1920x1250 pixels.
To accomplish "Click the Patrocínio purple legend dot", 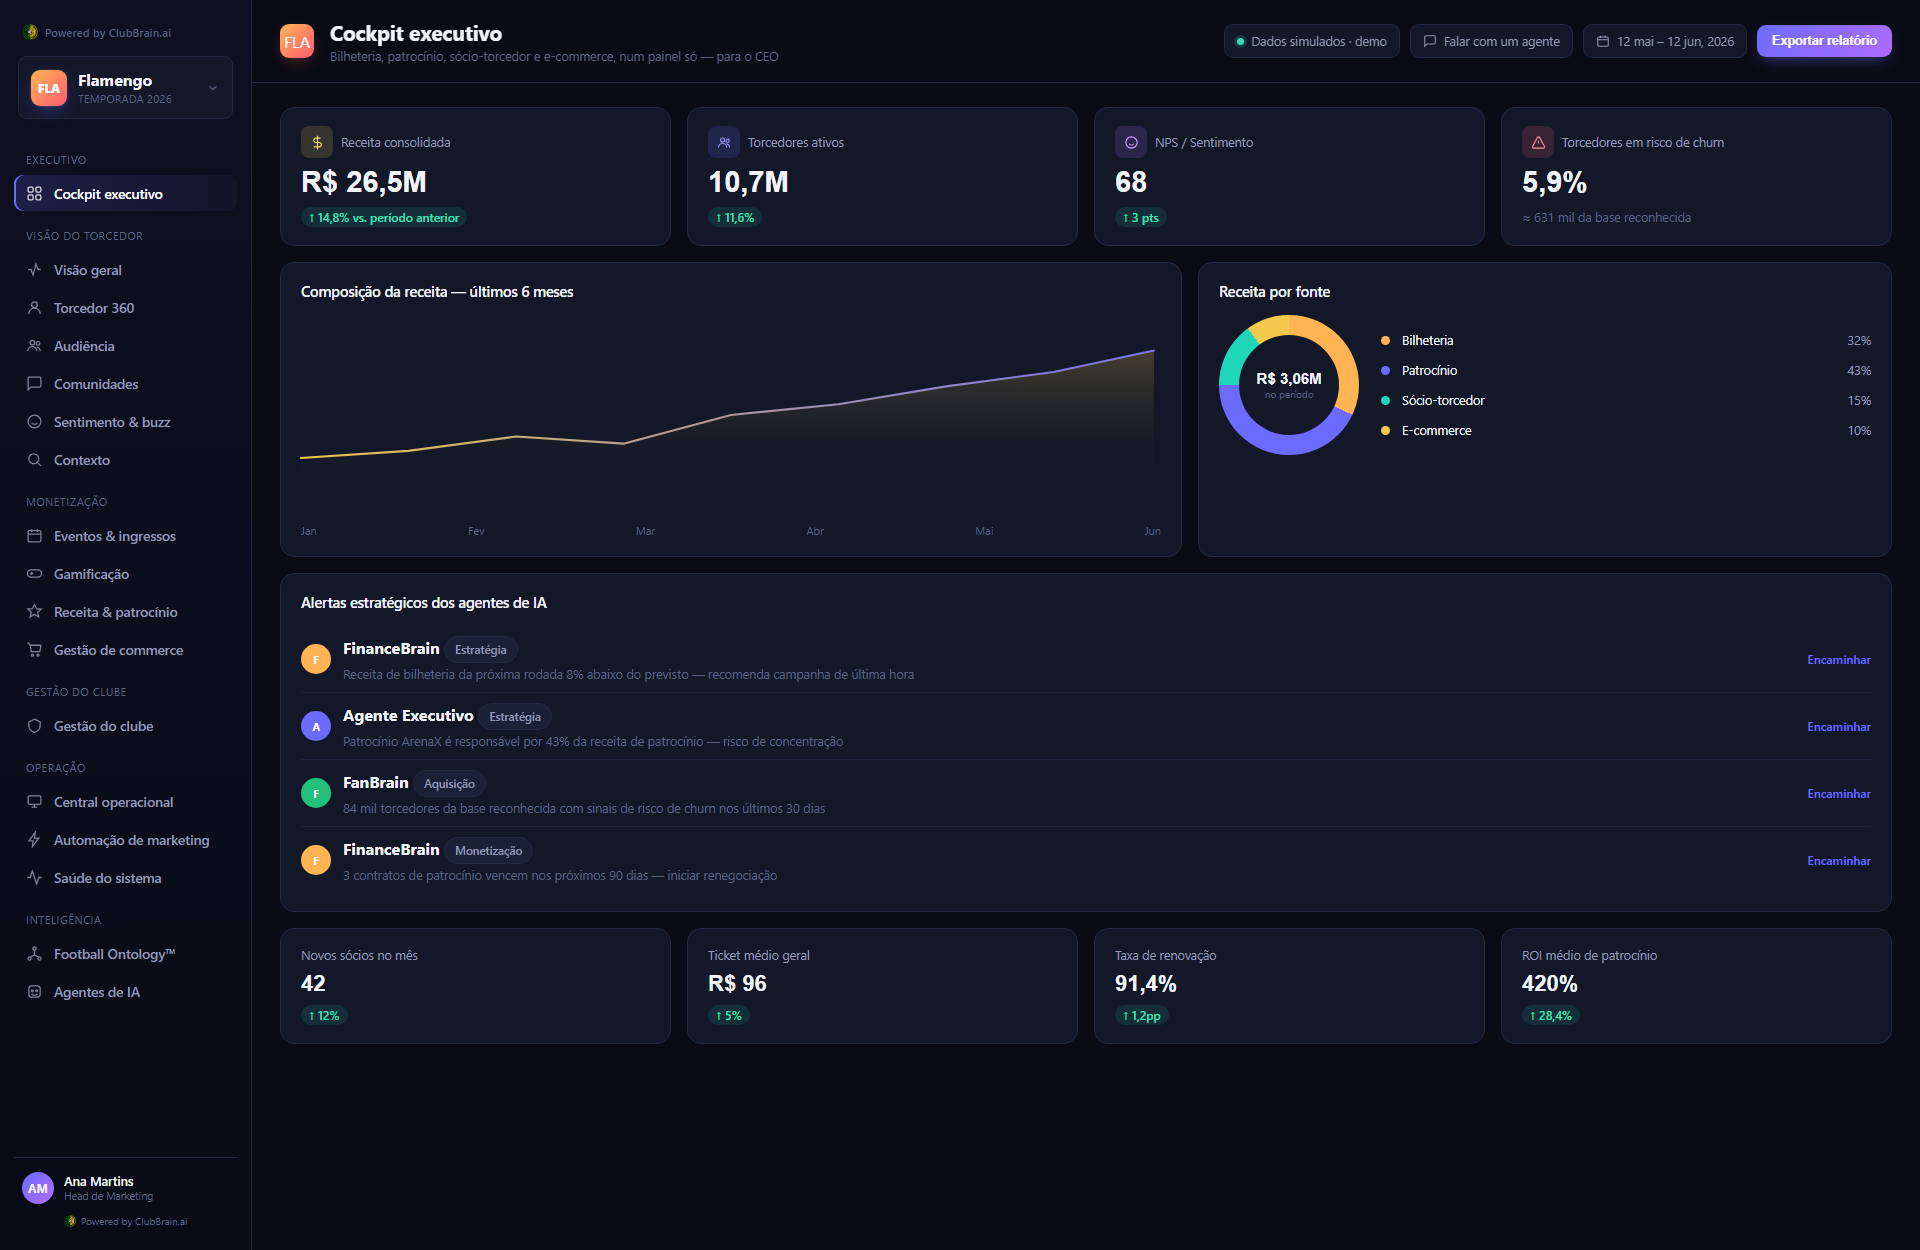I will tap(1385, 371).
